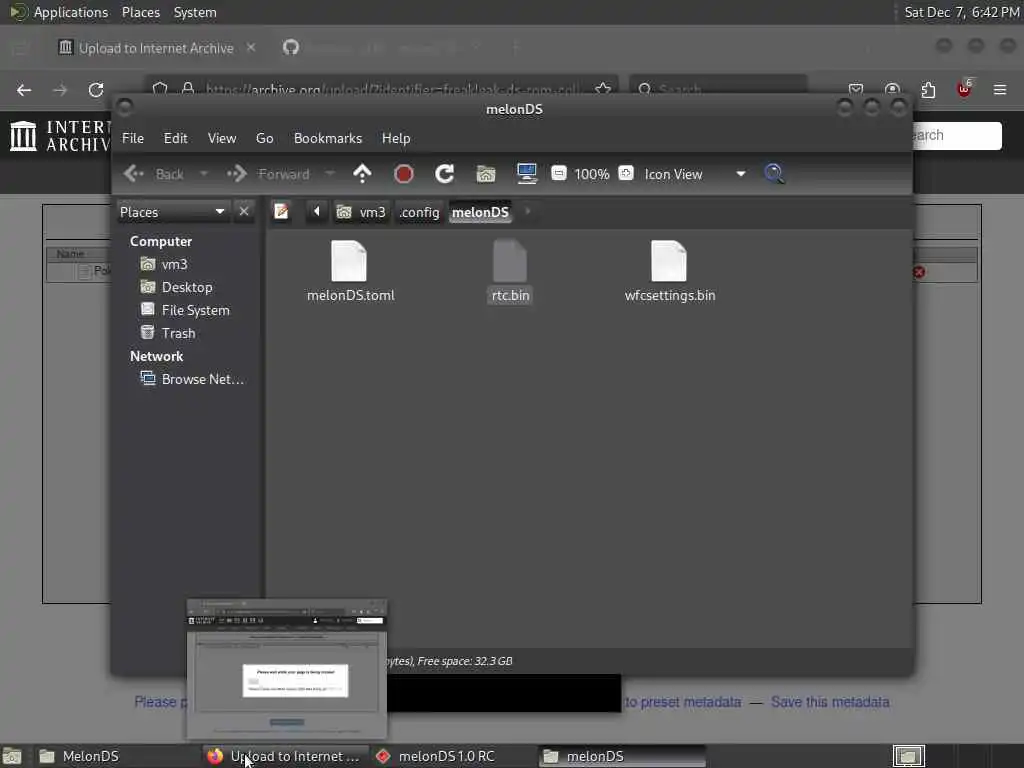
Task: Click the red remove file icon in Archive page
Action: click(919, 272)
